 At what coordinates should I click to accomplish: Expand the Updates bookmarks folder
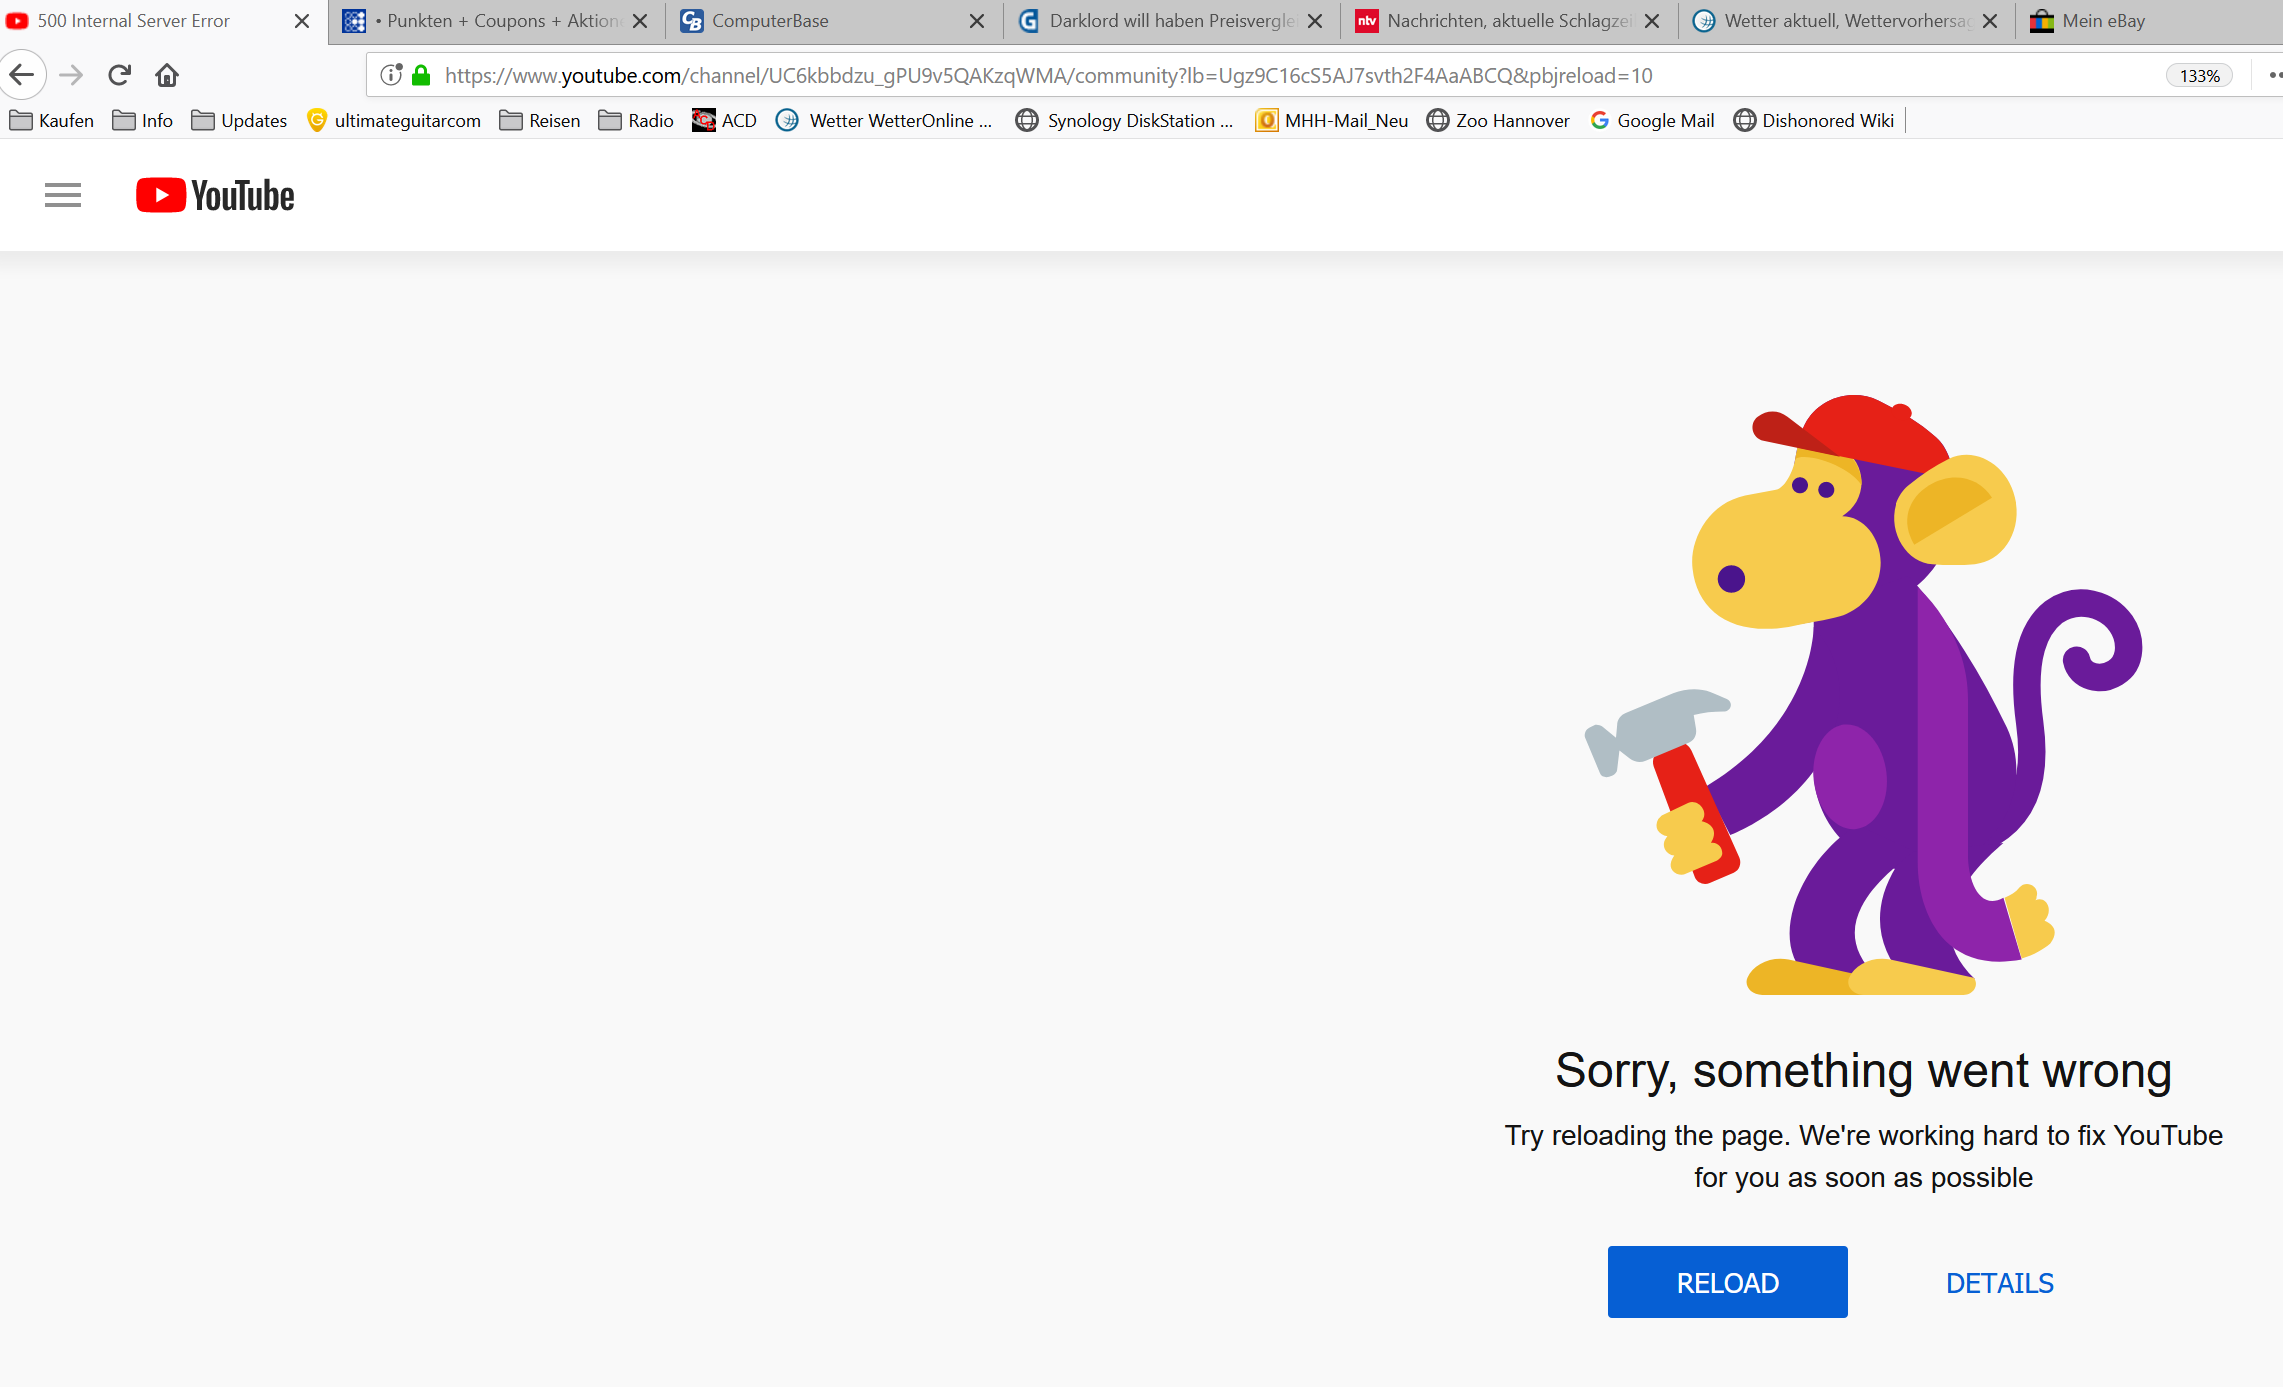click(x=240, y=121)
